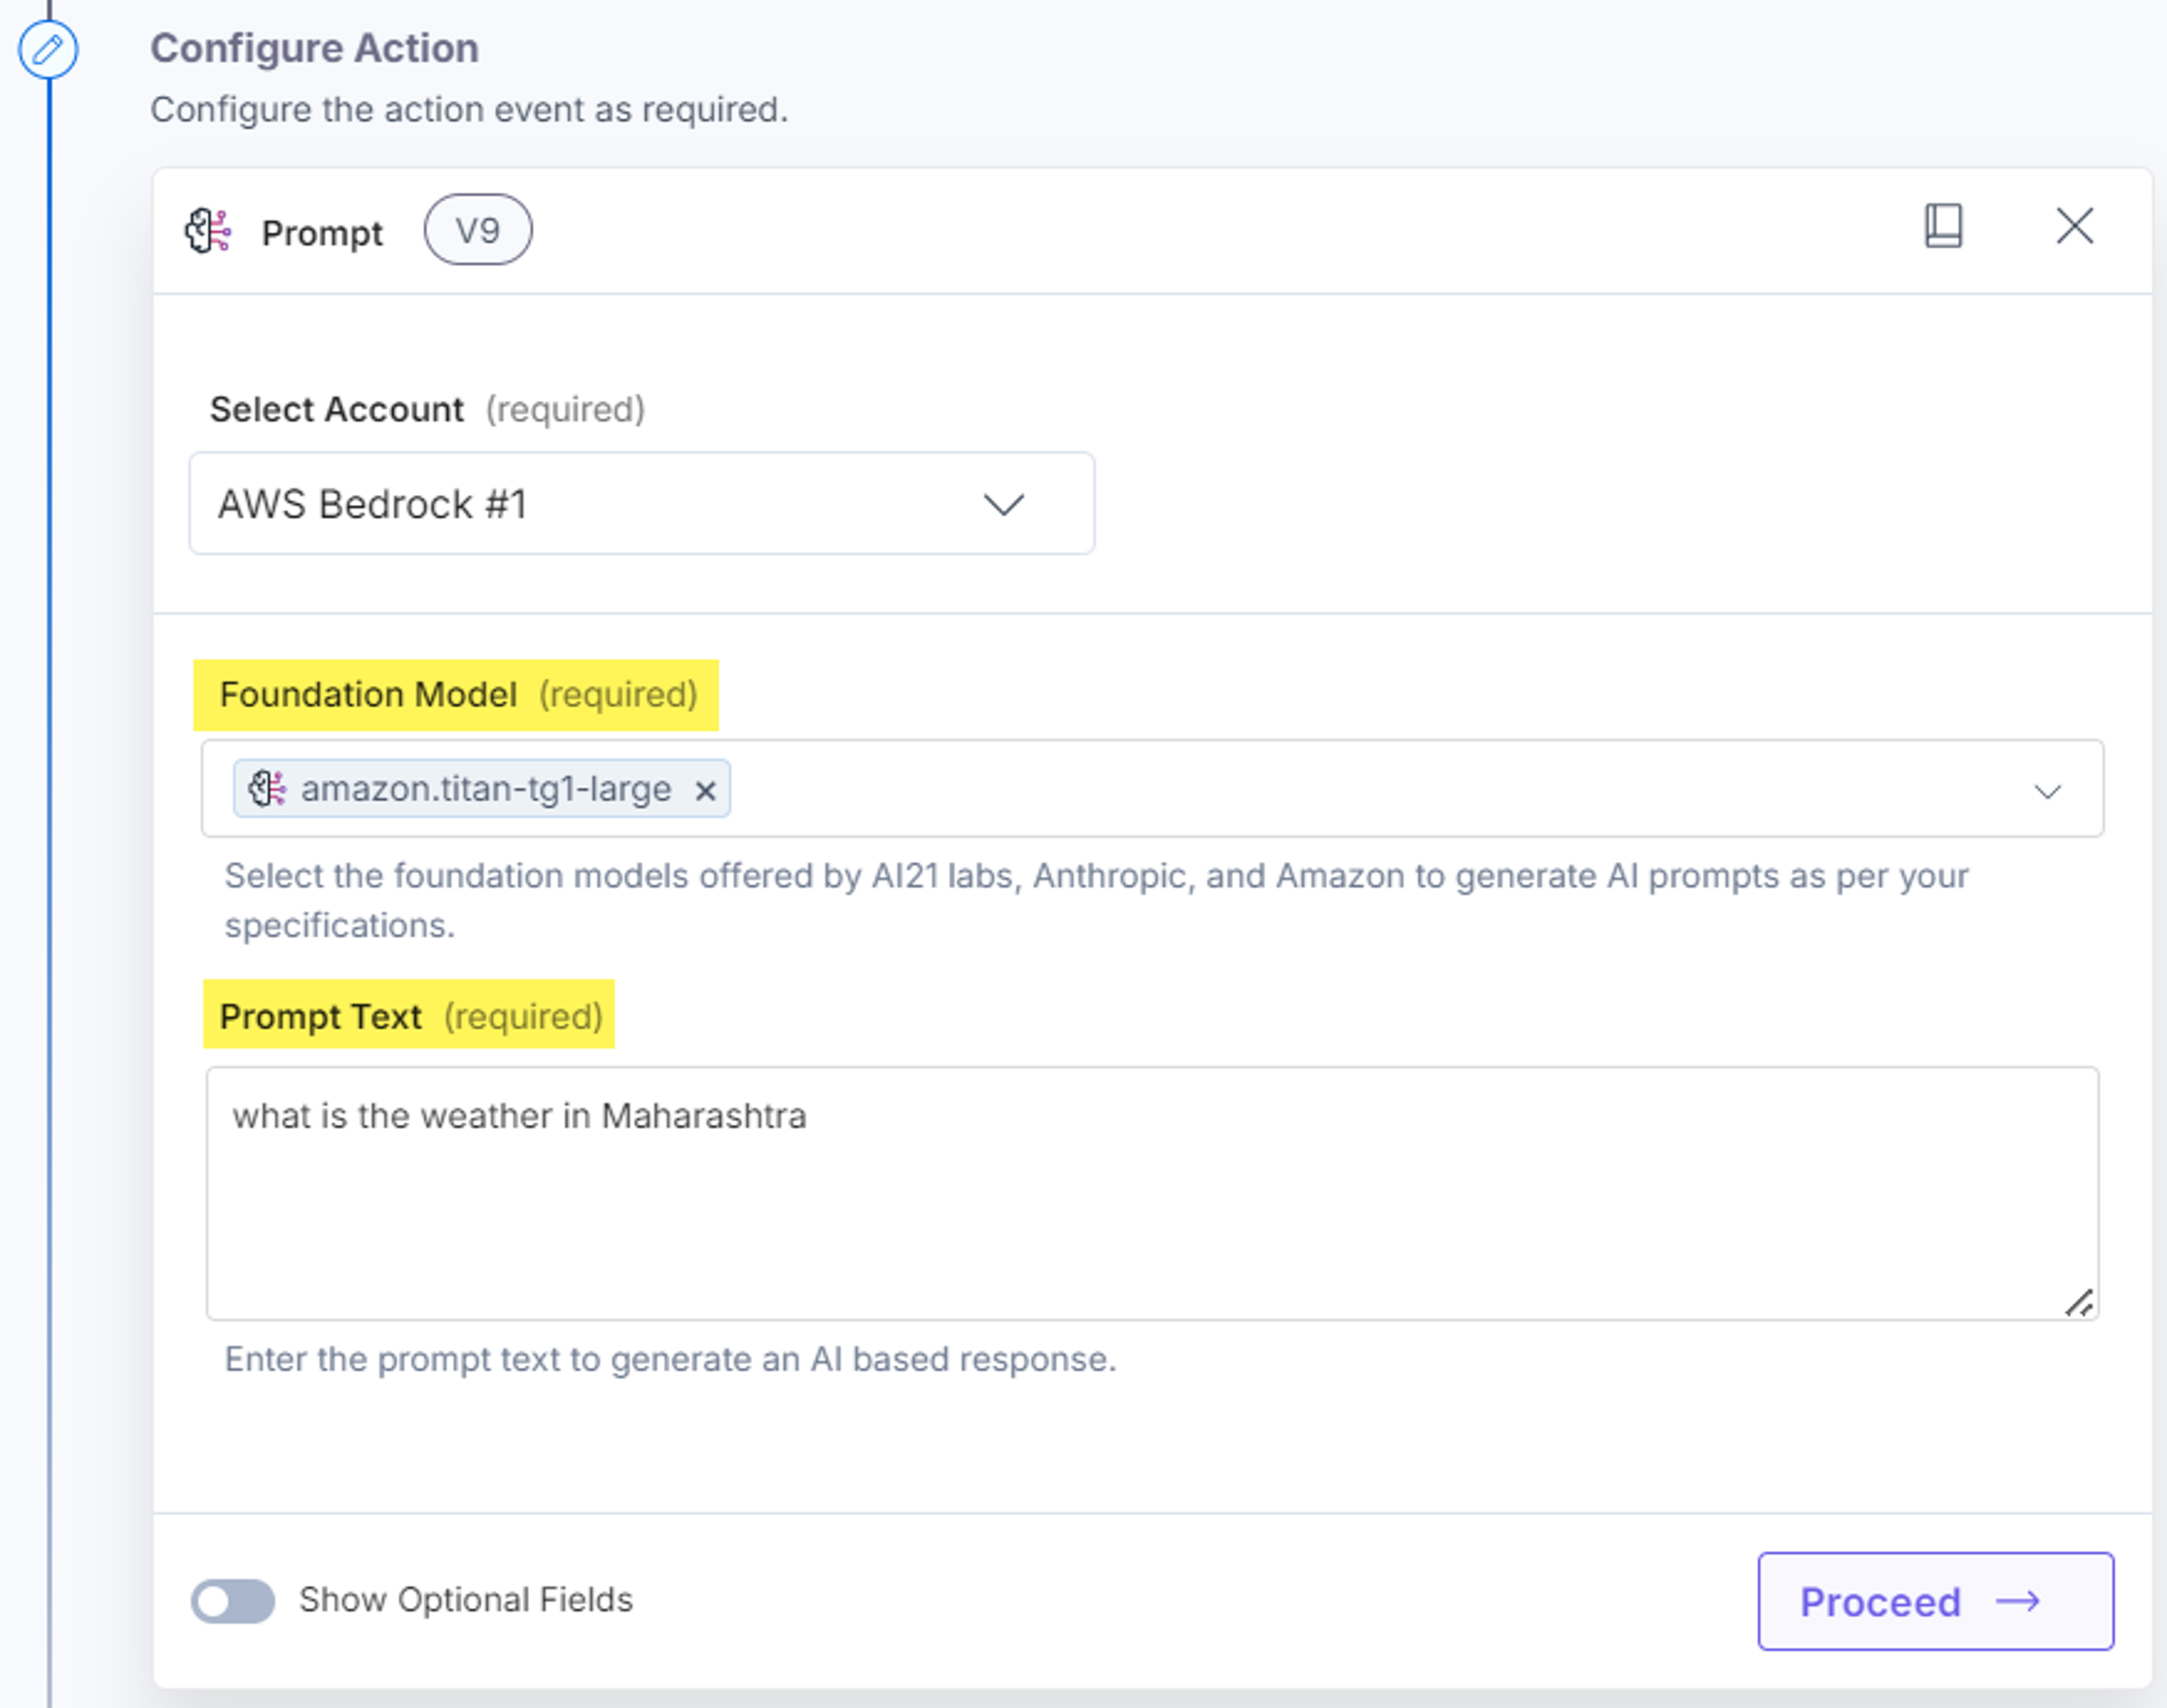Open the Select Account dropdown
Image resolution: width=2167 pixels, height=1708 pixels.
pyautogui.click(x=642, y=503)
